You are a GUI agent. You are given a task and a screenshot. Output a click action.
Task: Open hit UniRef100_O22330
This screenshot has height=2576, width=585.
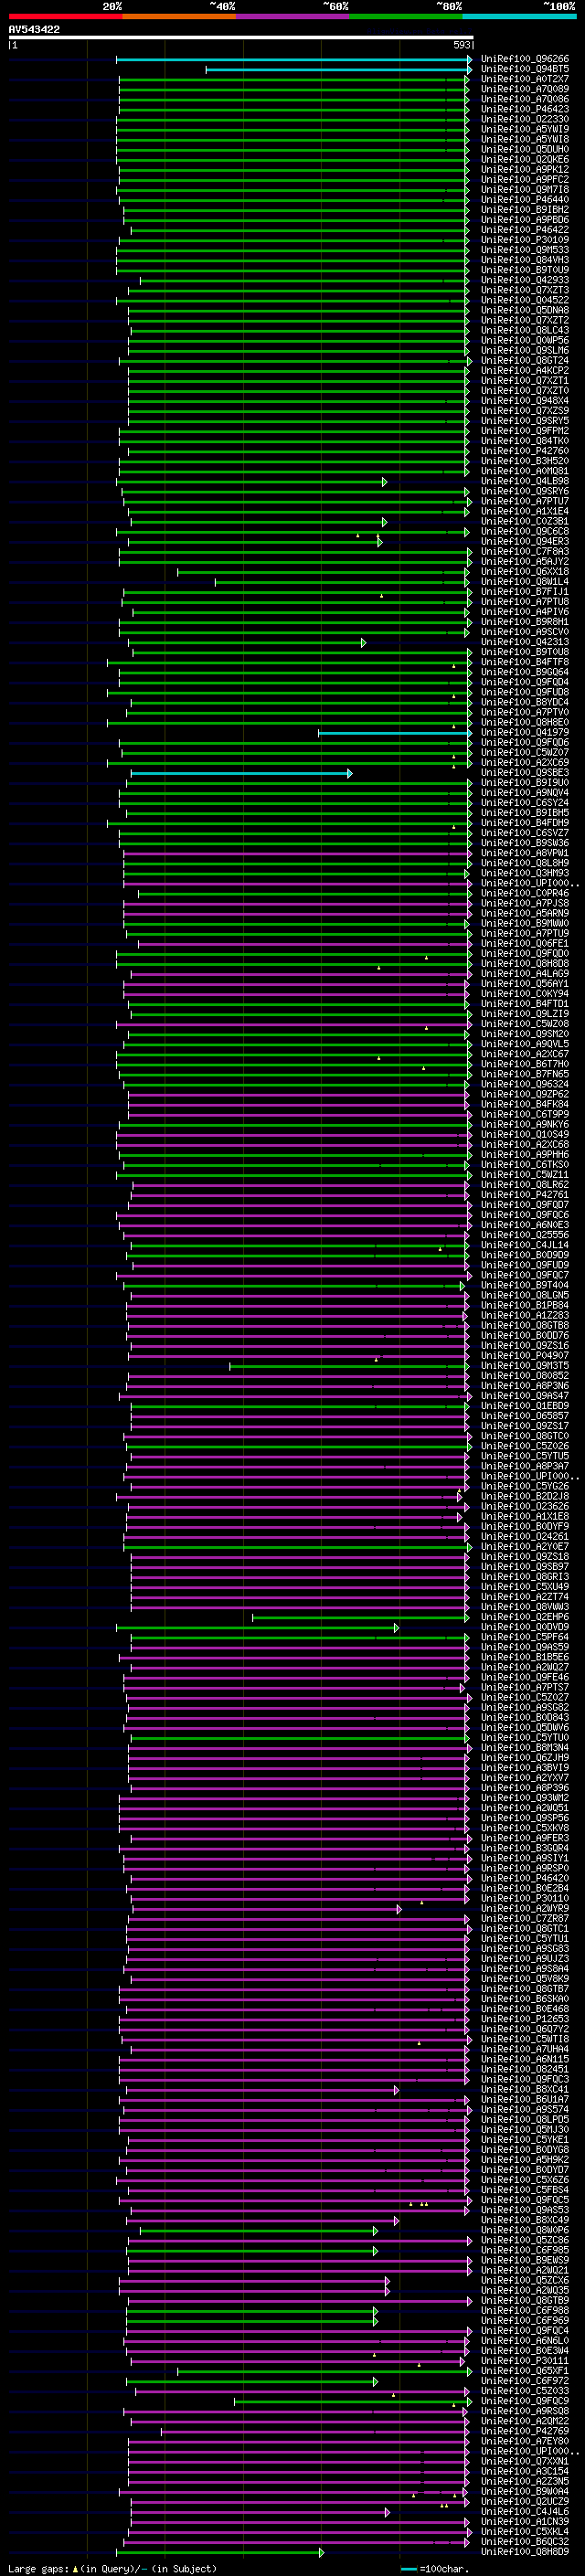(x=524, y=119)
